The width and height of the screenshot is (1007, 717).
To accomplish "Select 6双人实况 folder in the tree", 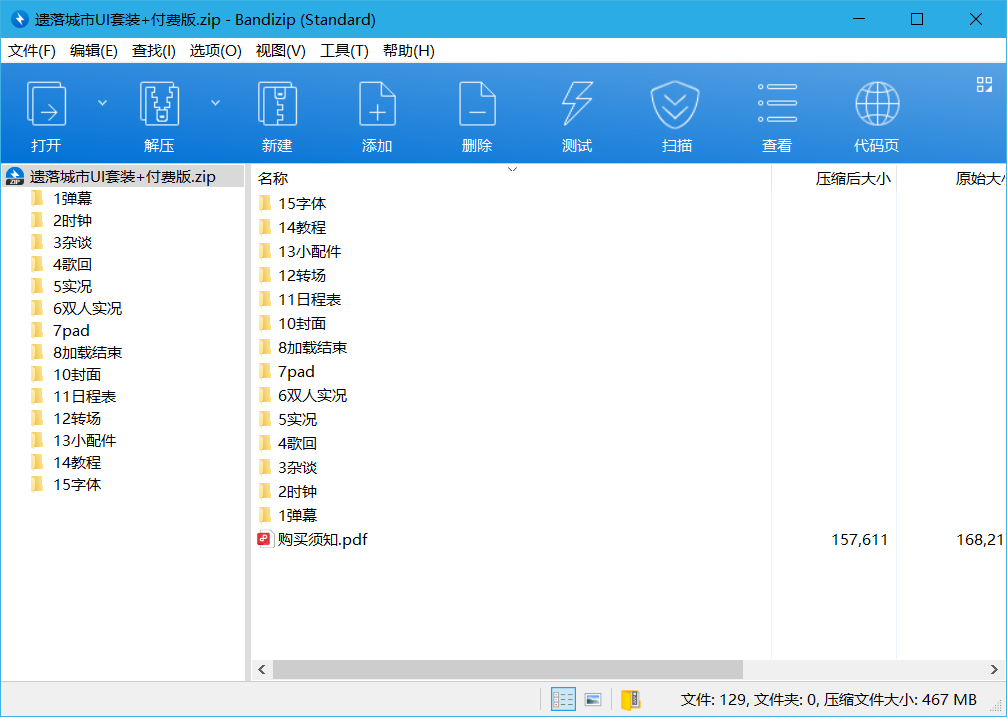I will (x=87, y=308).
